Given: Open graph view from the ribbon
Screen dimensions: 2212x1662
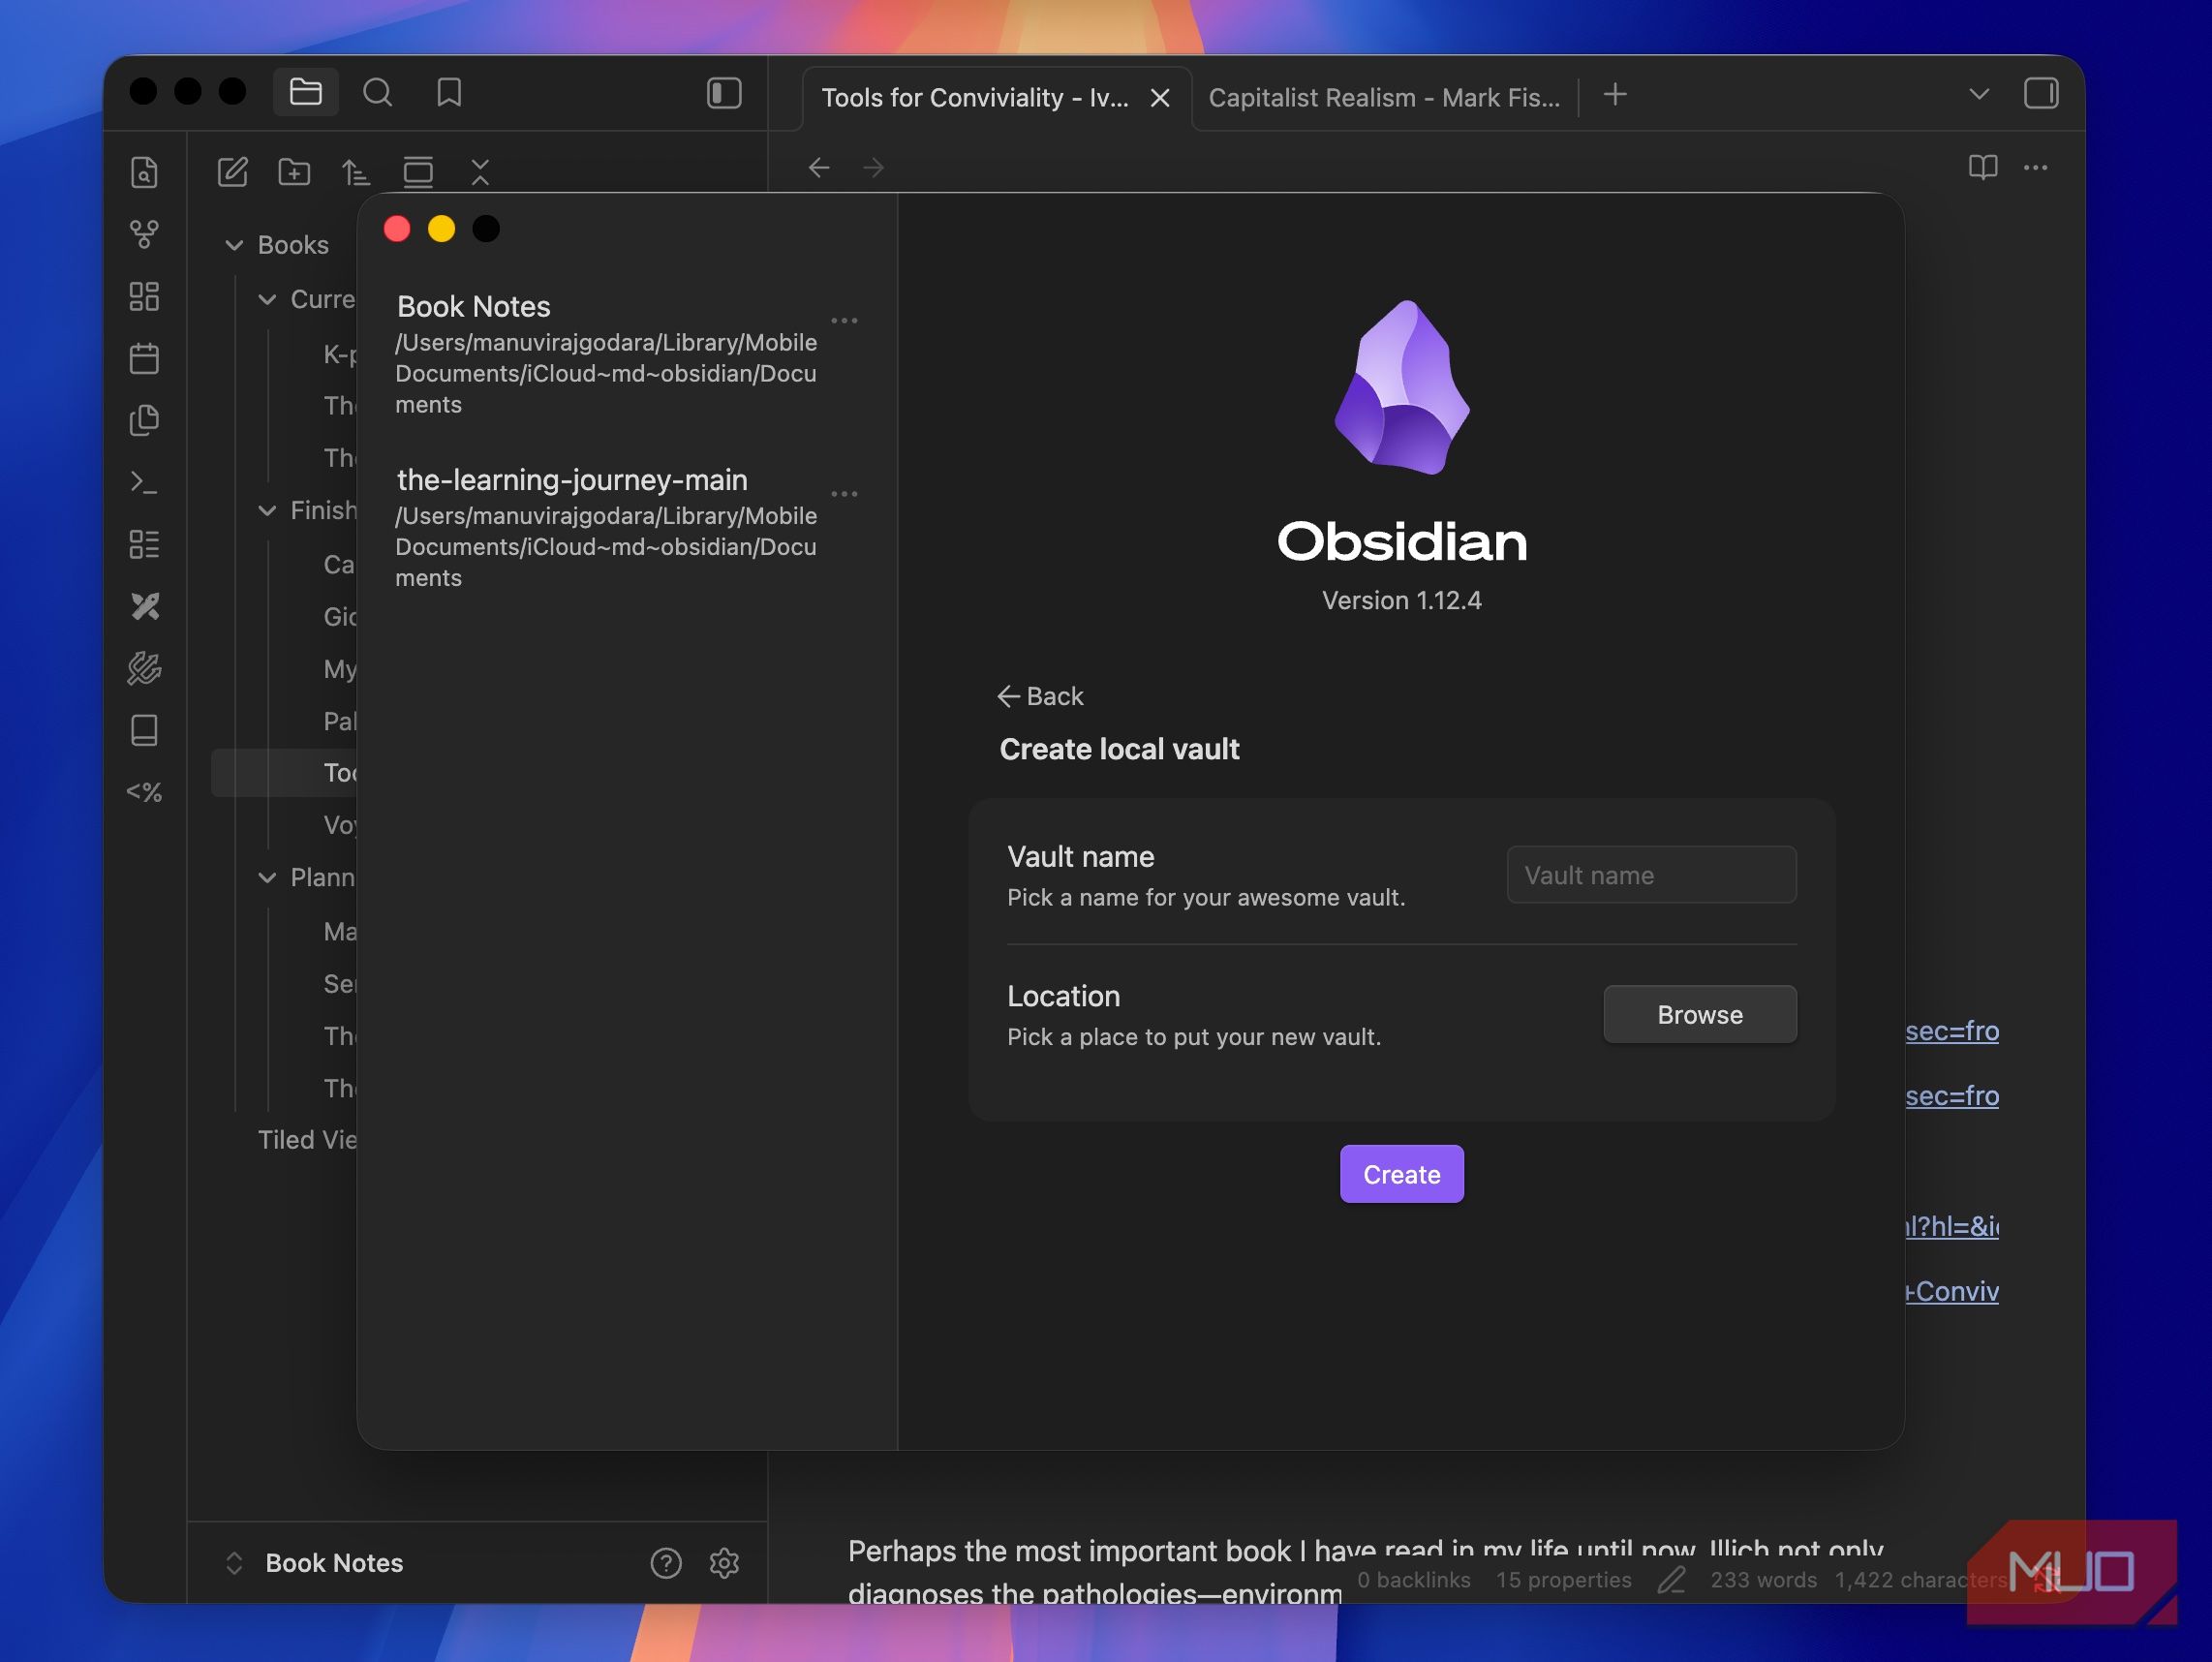Looking at the screenshot, I should [144, 234].
